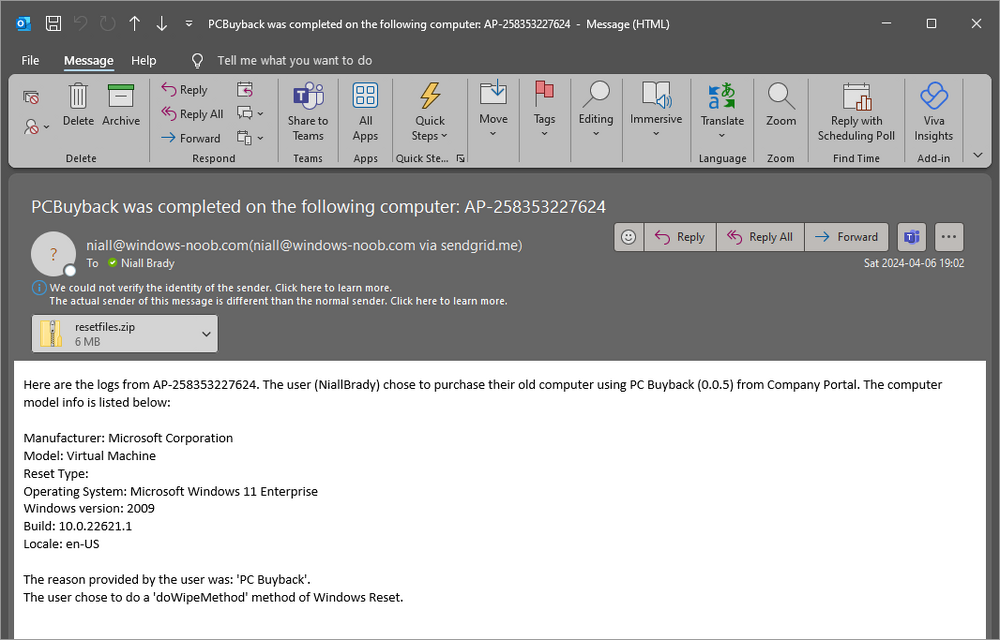Click the sender address niall@windows-noob.com
Image resolution: width=1000 pixels, height=640 pixels.
304,245
